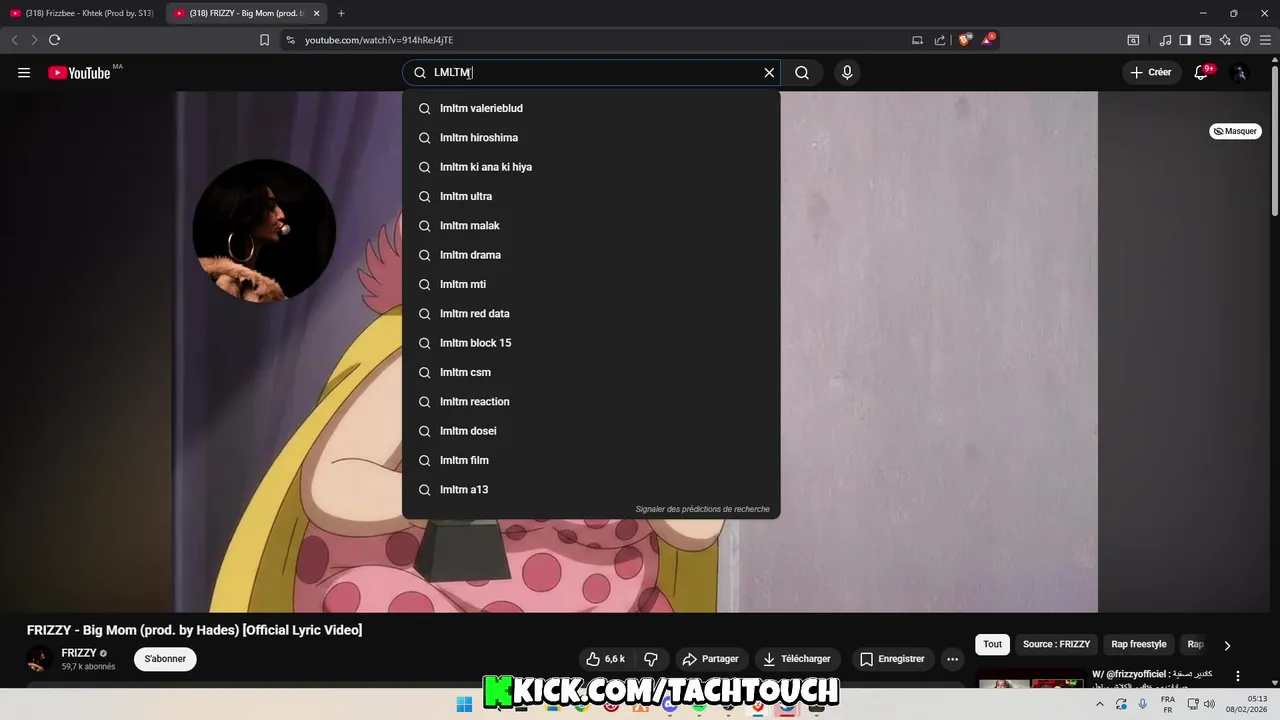Viewport: 1280px width, 720px height.
Task: Choose suggestion lmltm drama
Action: click(591, 255)
